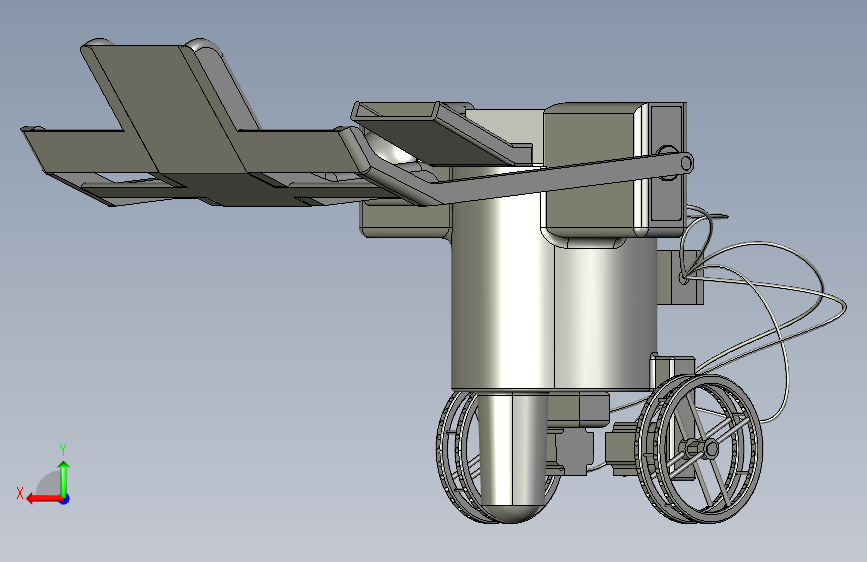Click the blue Z axis dot on the triad
Viewport: 867px width, 562px height.
(x=65, y=499)
